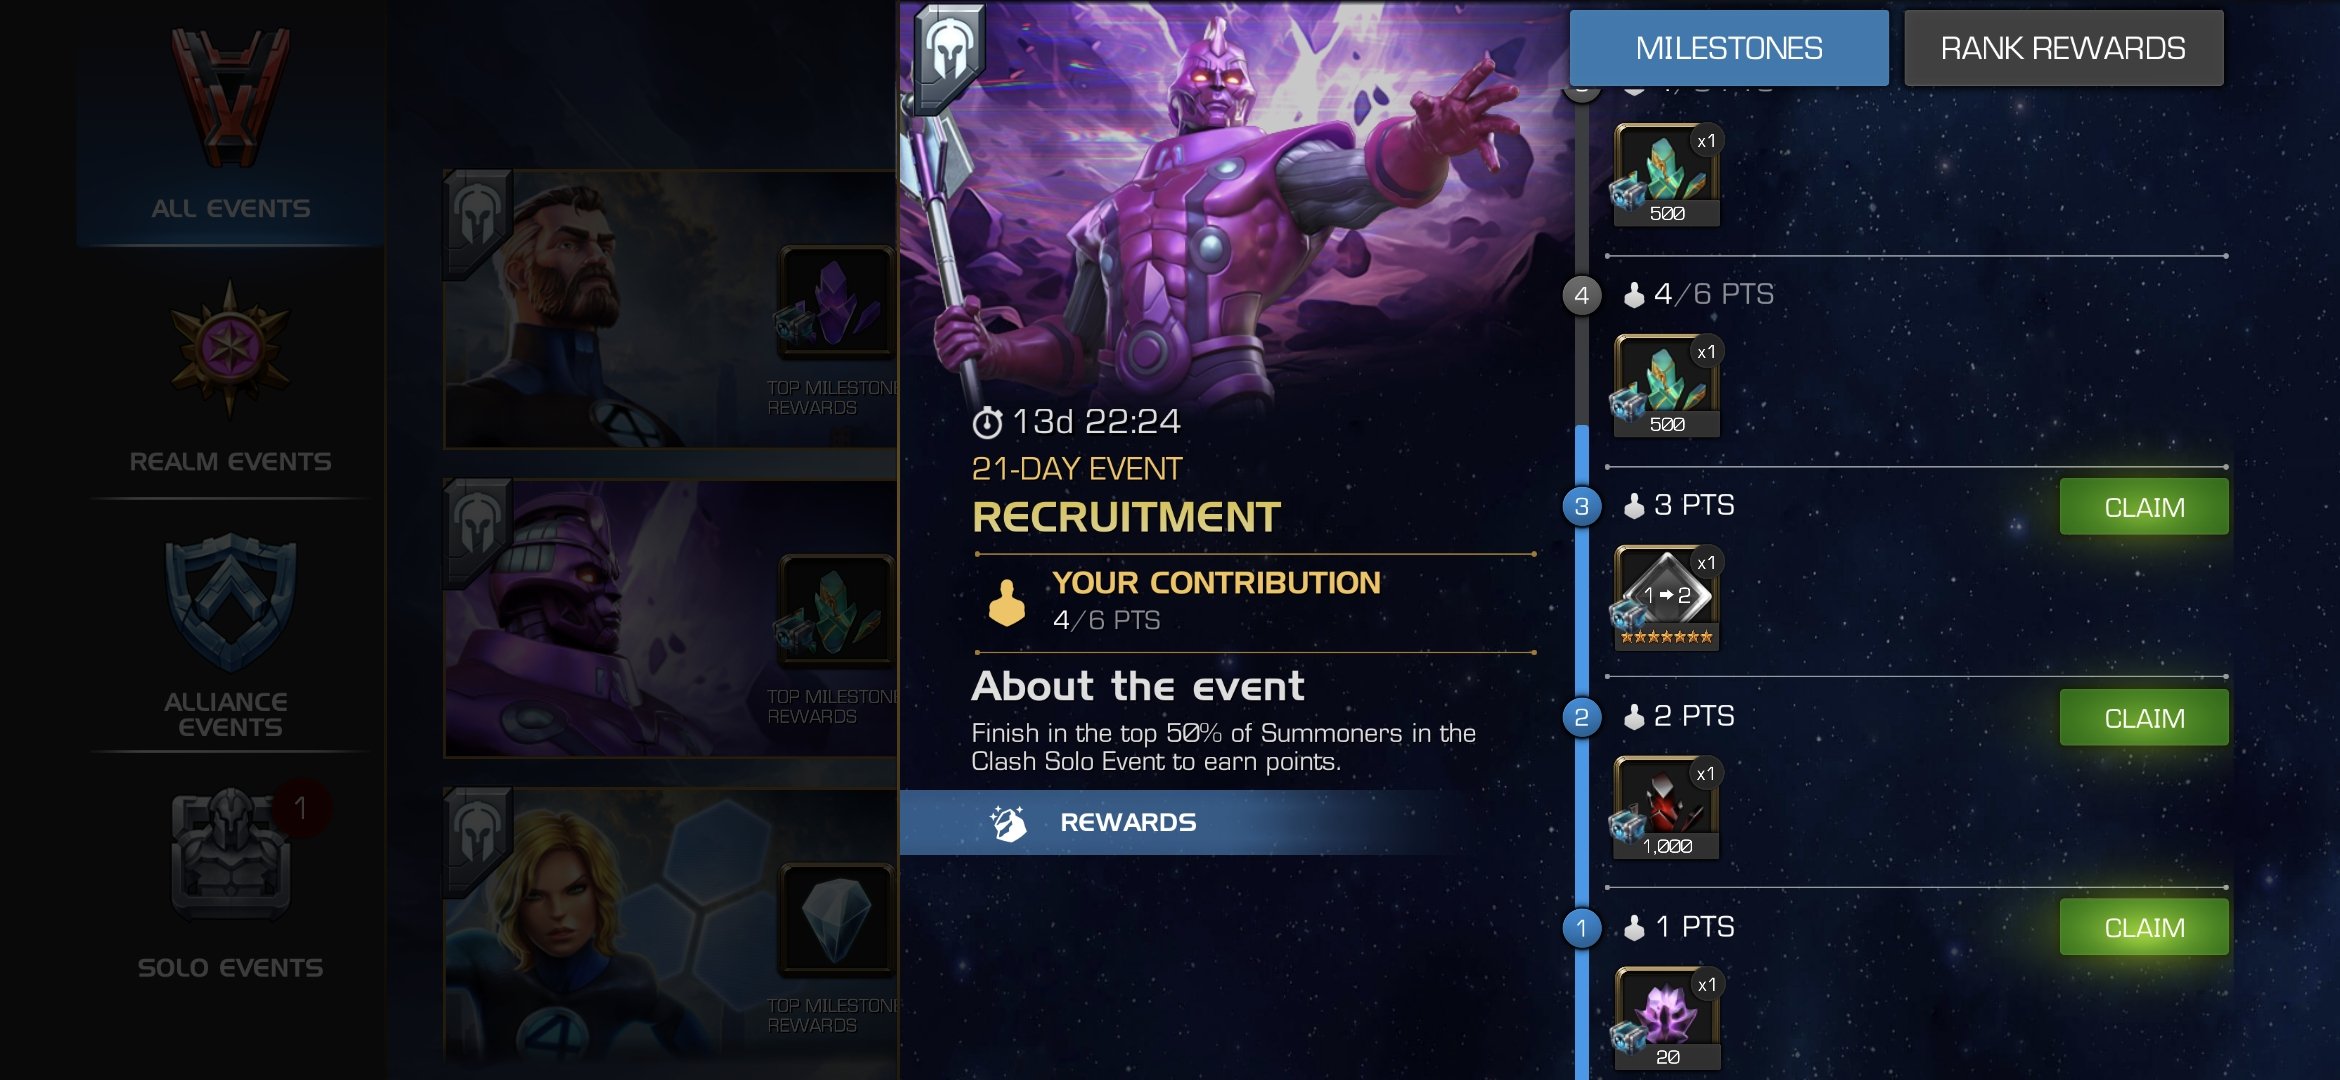Claim the 3 PTS milestone reward

pos(2144,507)
